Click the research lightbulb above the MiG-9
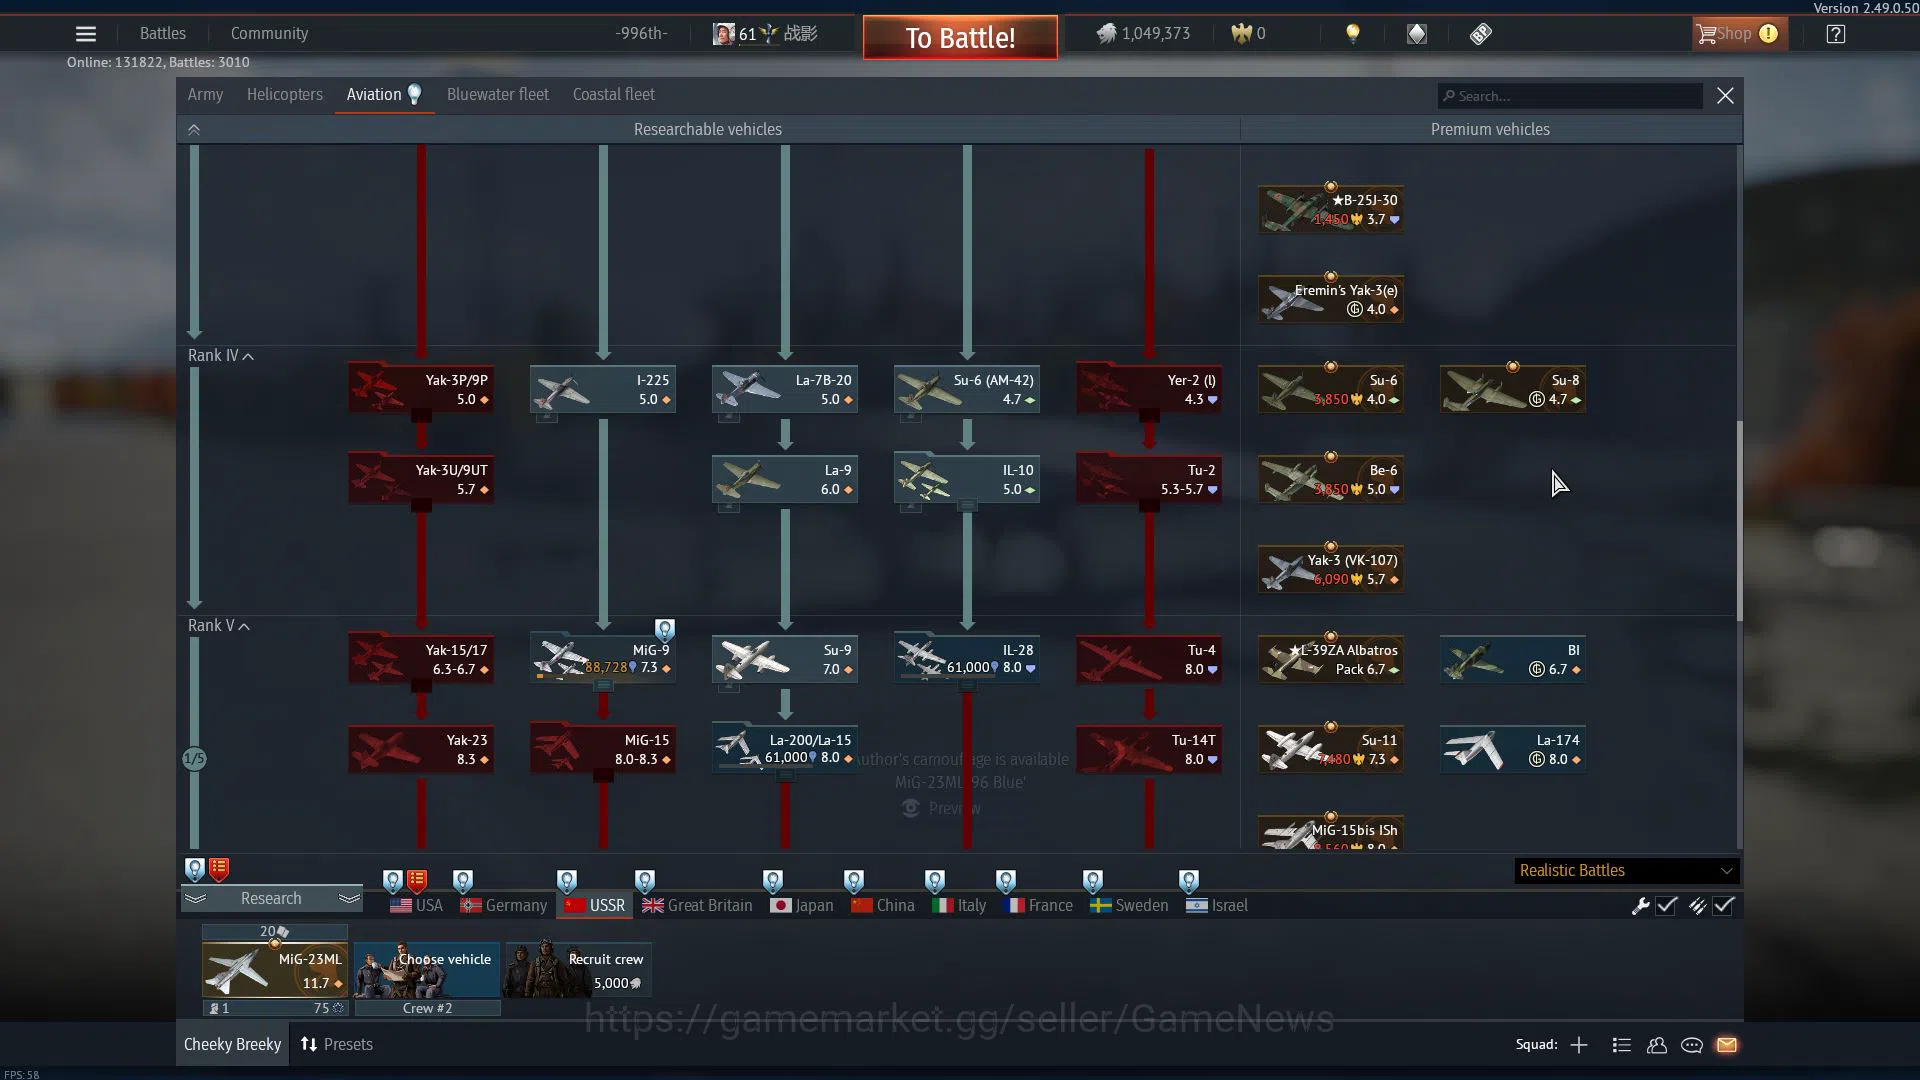 pos(665,629)
